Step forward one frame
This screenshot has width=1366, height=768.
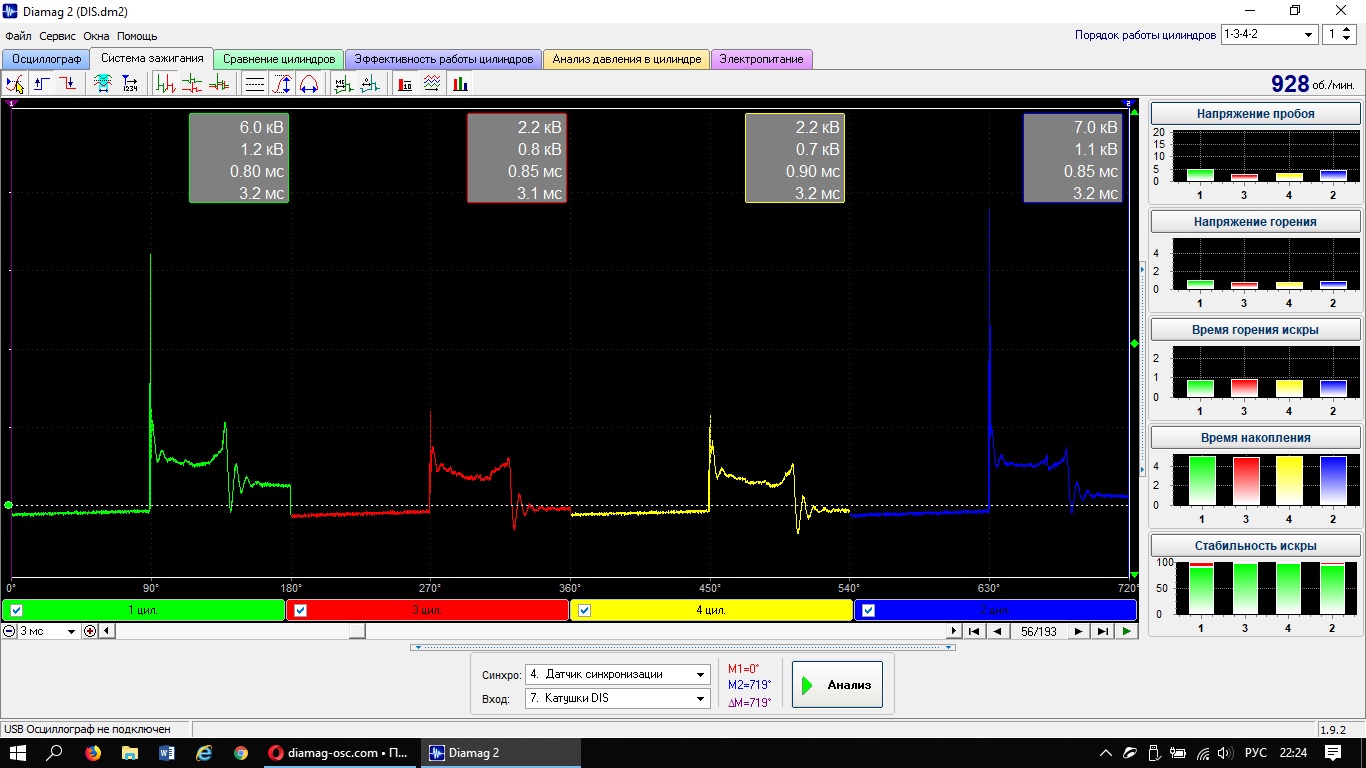tap(1078, 631)
